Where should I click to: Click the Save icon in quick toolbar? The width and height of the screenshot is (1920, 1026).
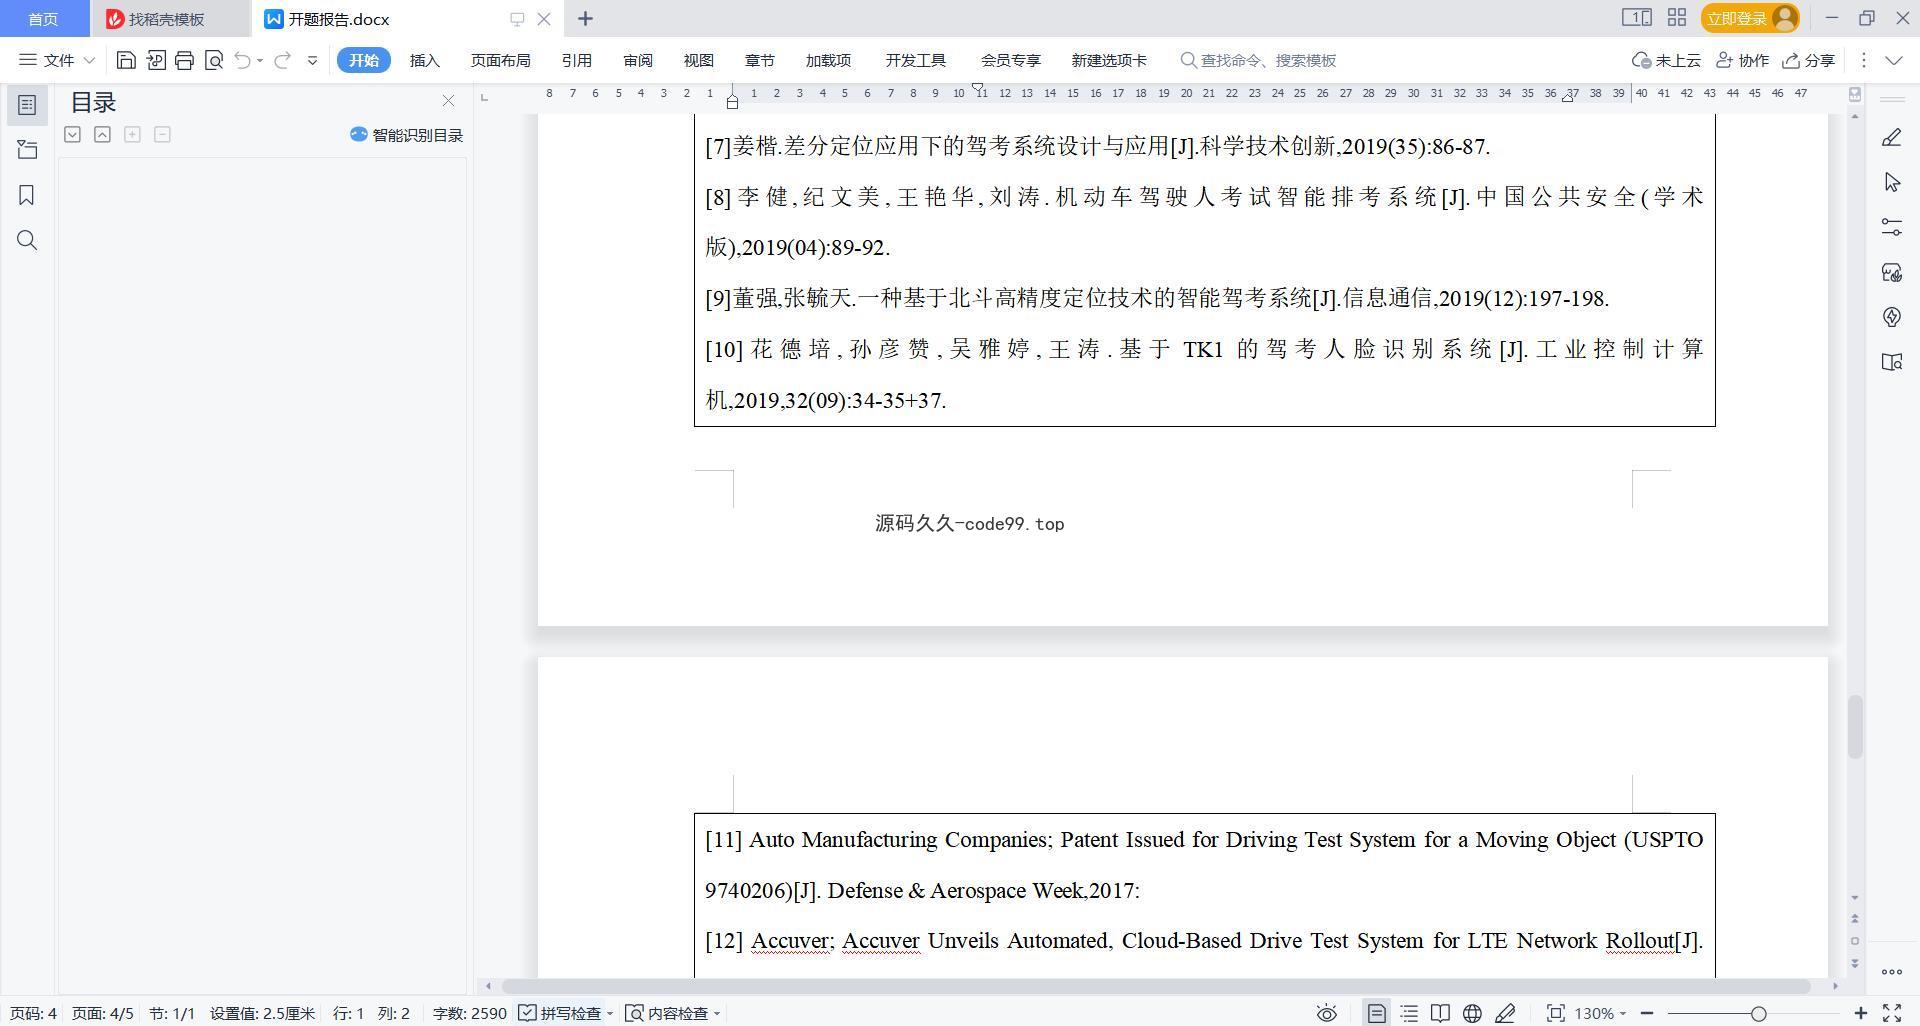click(126, 60)
